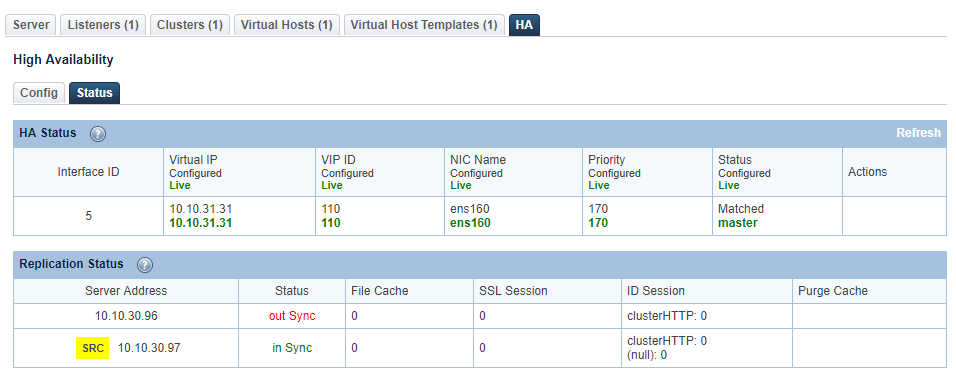Select the Virtual Hosts (1) tab
Viewport: 956px width, 374px height.
pos(287,25)
